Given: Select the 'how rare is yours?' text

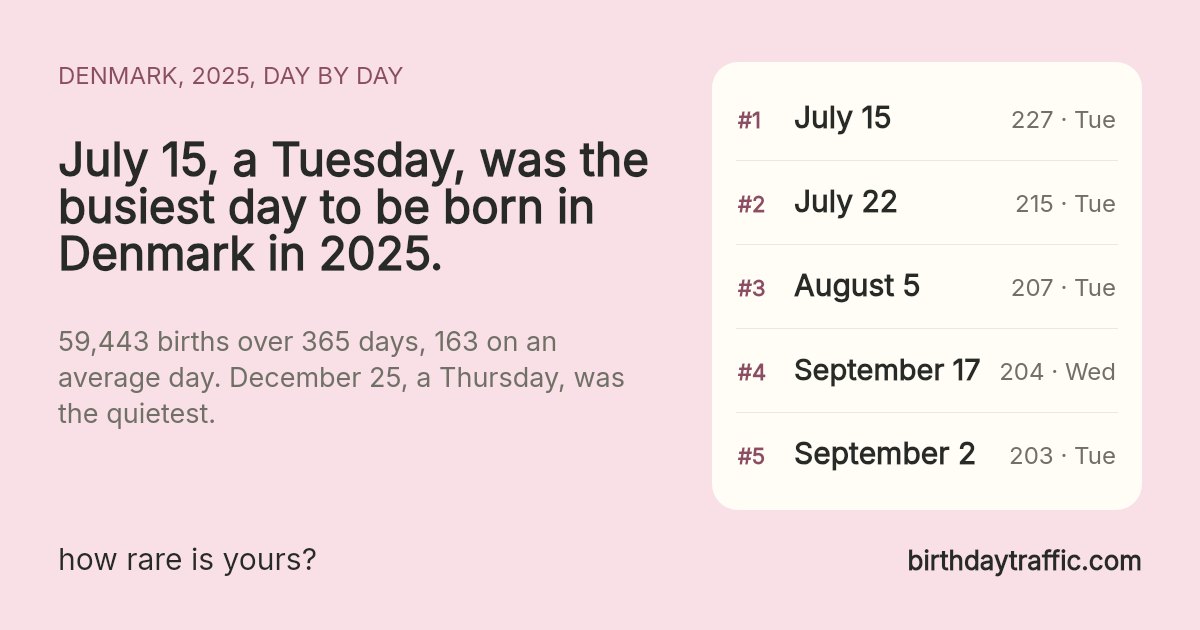Looking at the screenshot, I should coord(187,560).
